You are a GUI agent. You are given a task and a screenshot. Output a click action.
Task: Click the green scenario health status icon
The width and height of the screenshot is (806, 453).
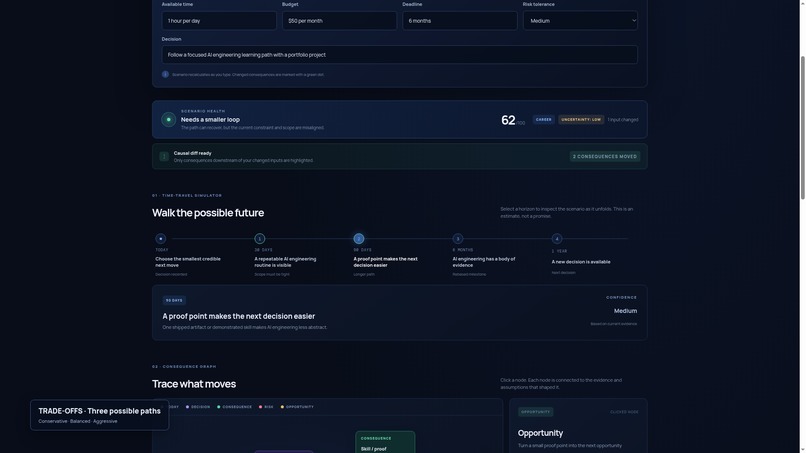point(169,119)
